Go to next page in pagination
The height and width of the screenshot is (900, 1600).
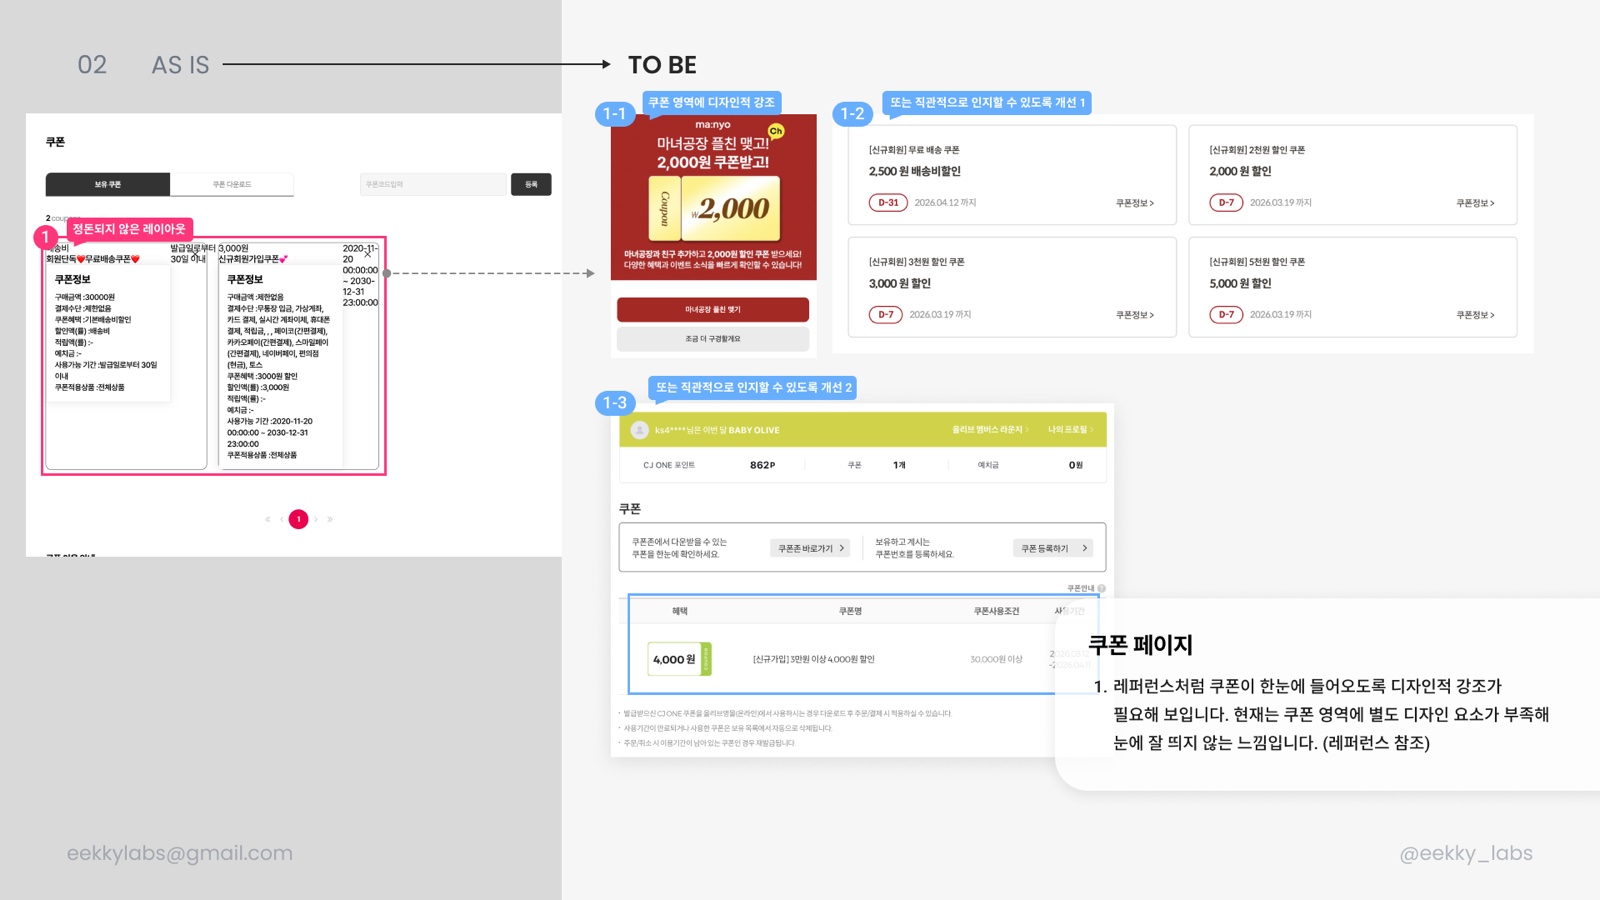[316, 519]
